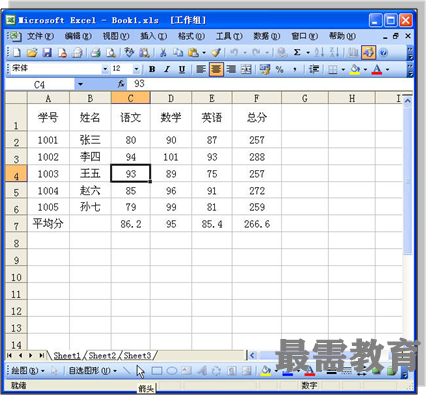Open the Borders dropdown arrow

point(343,70)
